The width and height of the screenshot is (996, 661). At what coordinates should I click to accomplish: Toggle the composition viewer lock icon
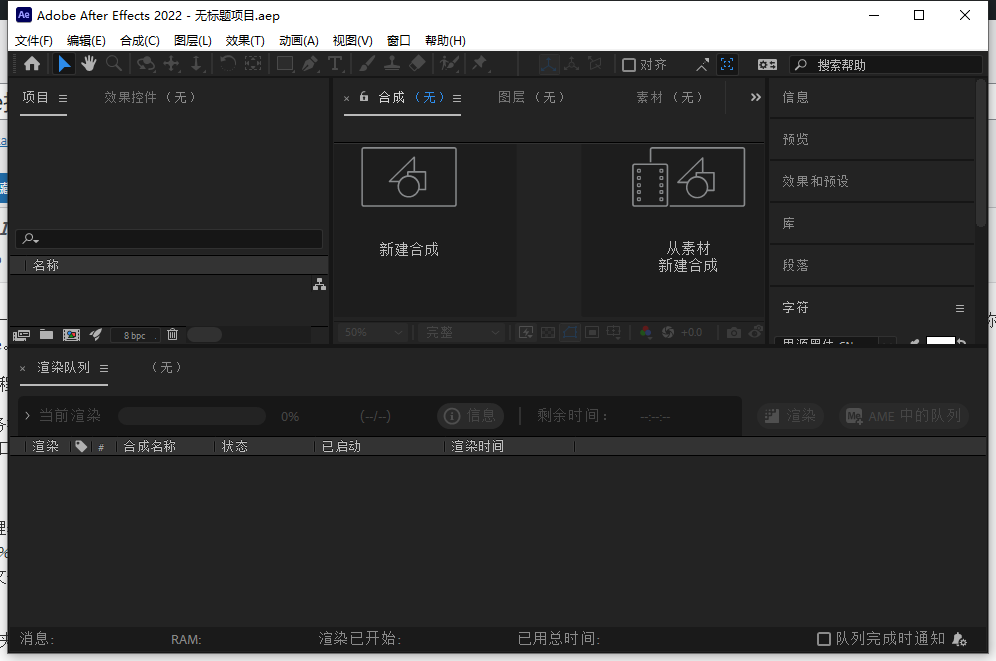364,97
